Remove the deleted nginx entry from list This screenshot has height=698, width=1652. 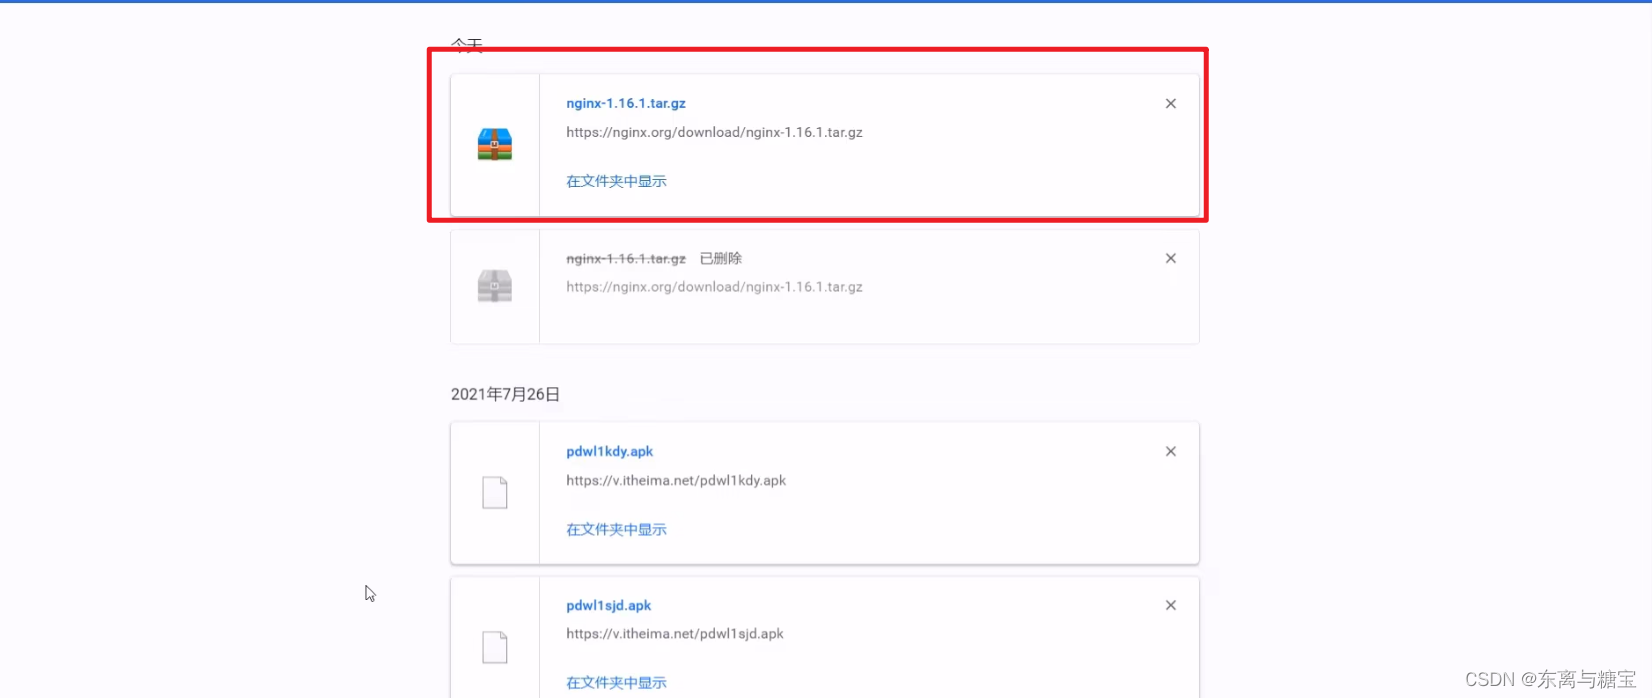(1170, 259)
